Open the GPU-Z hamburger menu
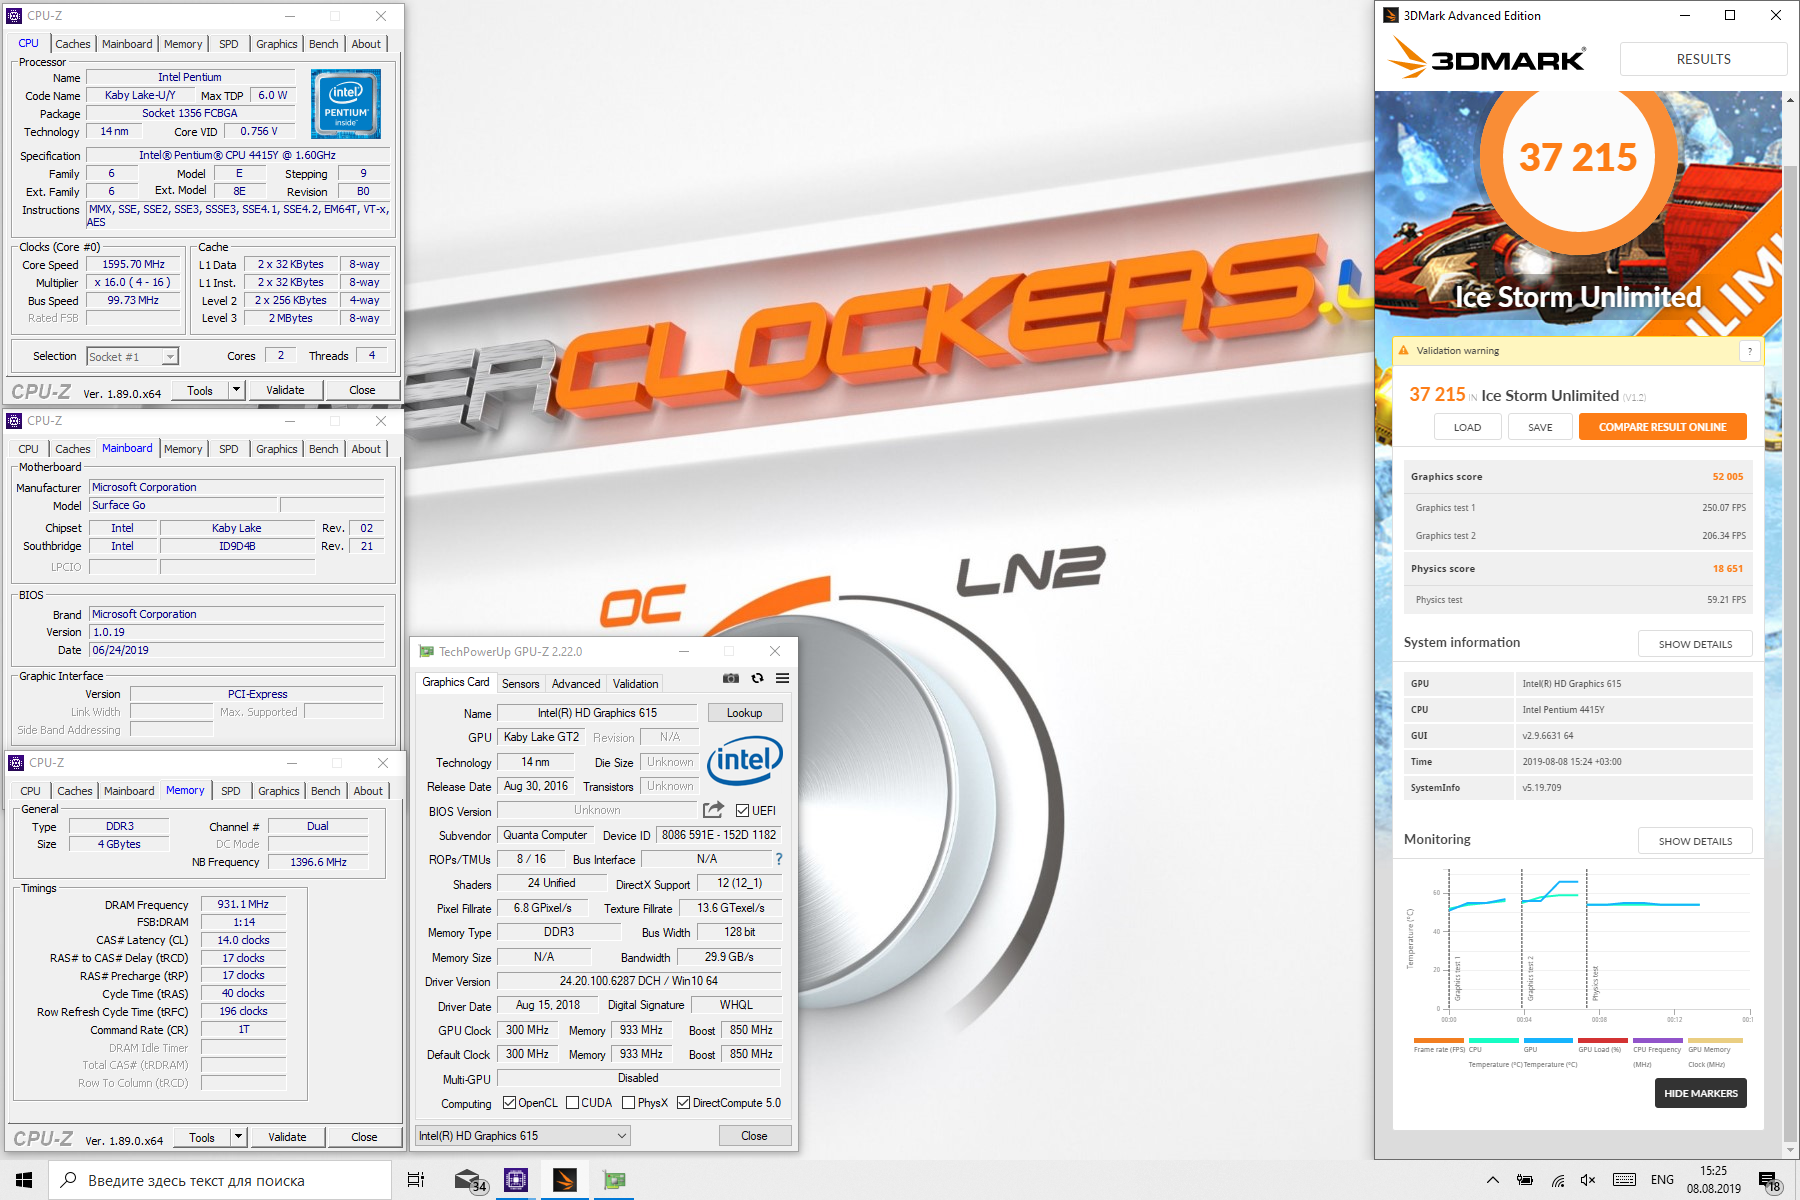1800x1200 pixels. (x=782, y=678)
